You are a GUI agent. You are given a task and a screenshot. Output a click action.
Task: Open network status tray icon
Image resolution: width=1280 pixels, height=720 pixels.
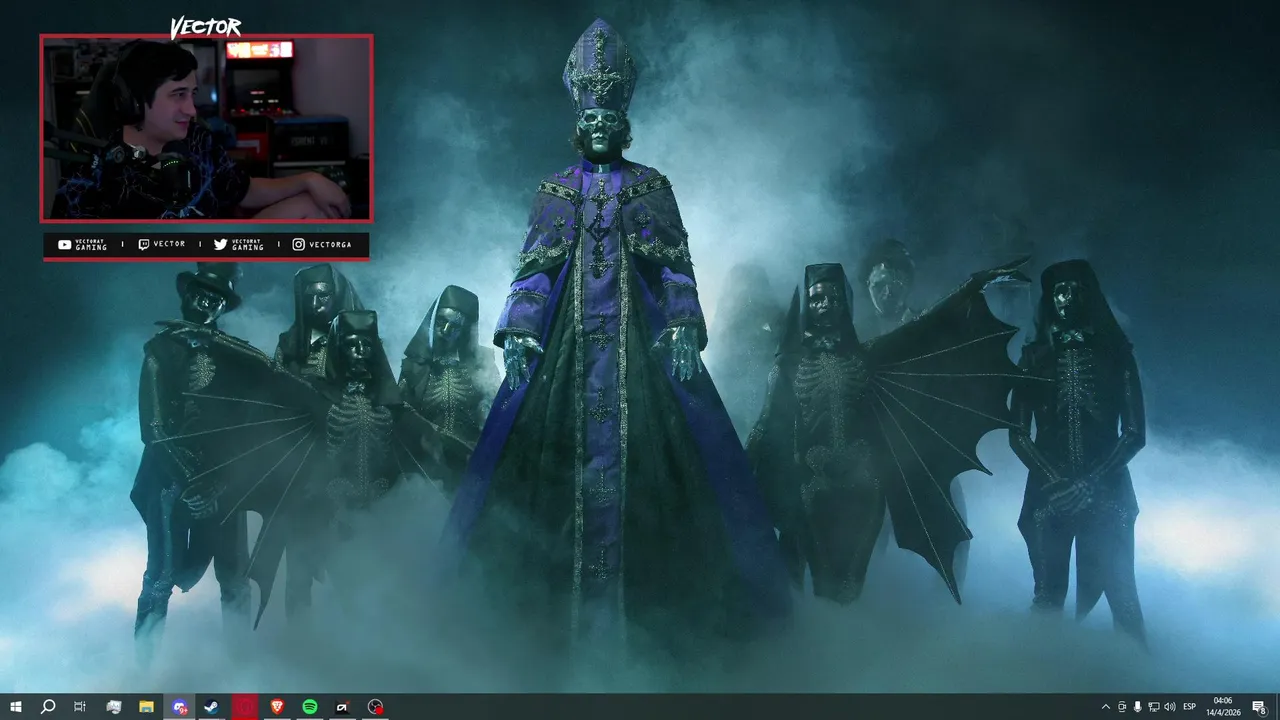pyautogui.click(x=1154, y=707)
